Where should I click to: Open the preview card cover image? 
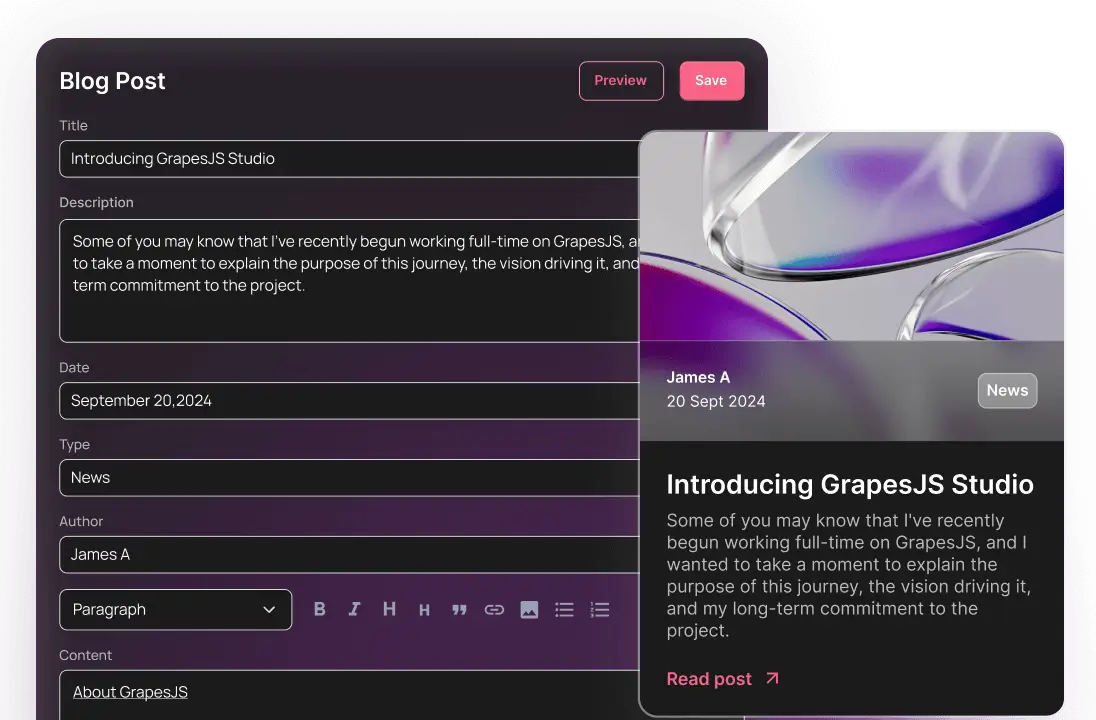(x=851, y=236)
